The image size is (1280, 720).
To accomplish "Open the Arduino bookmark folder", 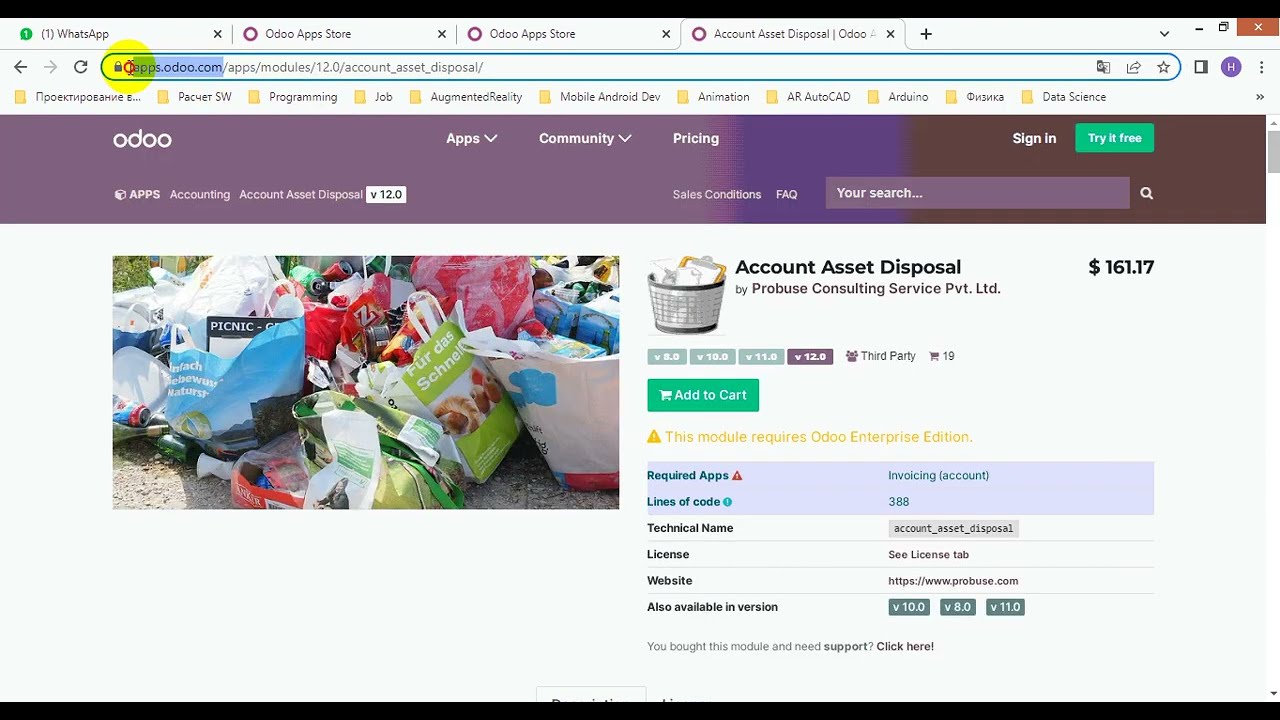I will [x=898, y=97].
